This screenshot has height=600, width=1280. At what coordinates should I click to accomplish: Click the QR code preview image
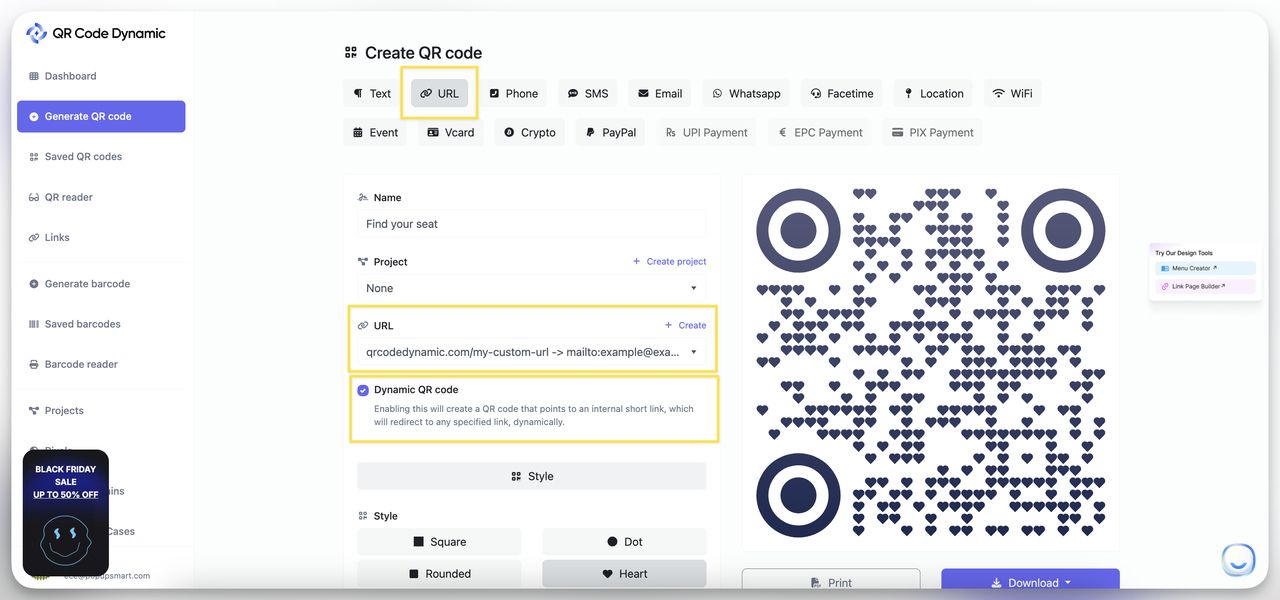[930, 362]
